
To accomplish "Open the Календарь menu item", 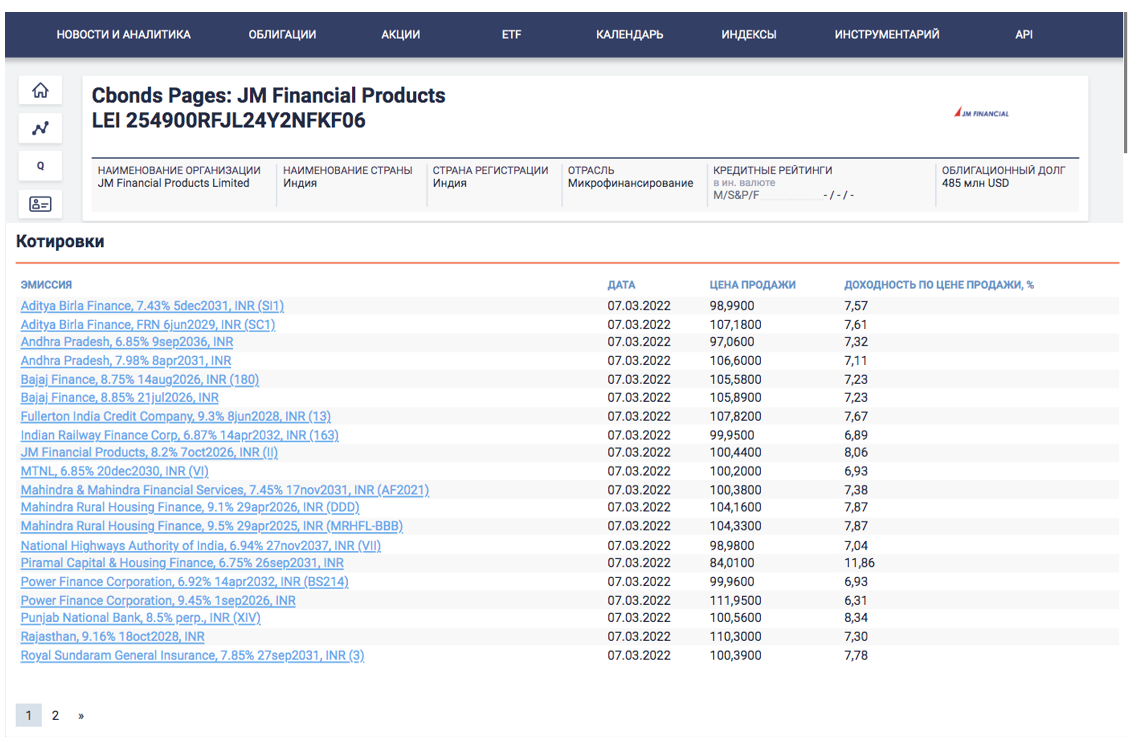I will click(x=629, y=35).
